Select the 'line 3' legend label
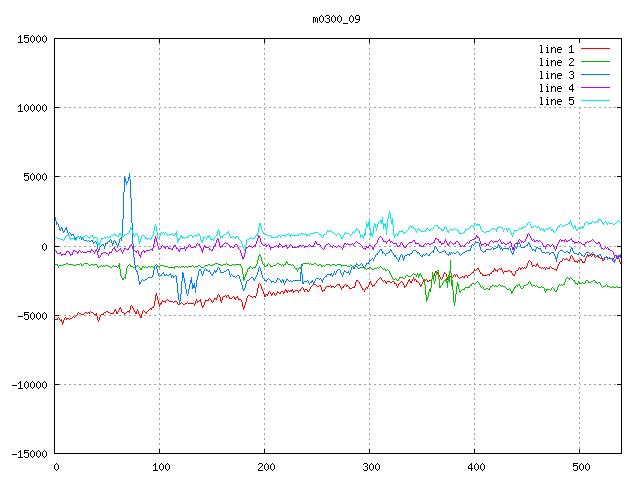 (556, 75)
